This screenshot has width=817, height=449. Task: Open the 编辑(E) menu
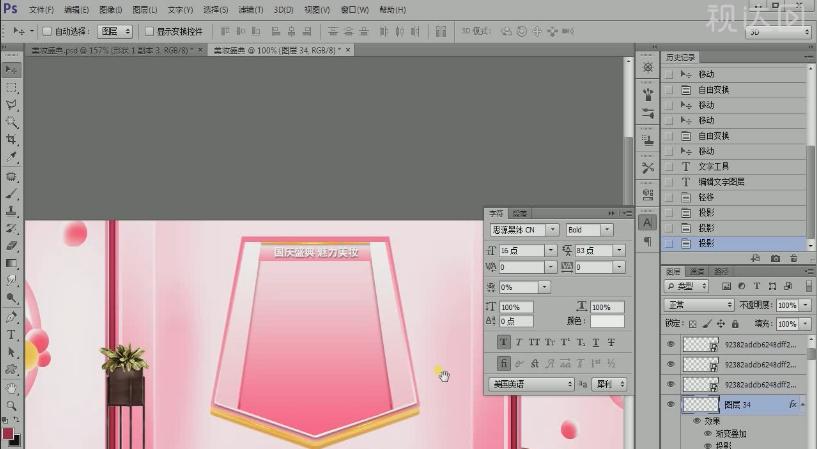click(77, 10)
